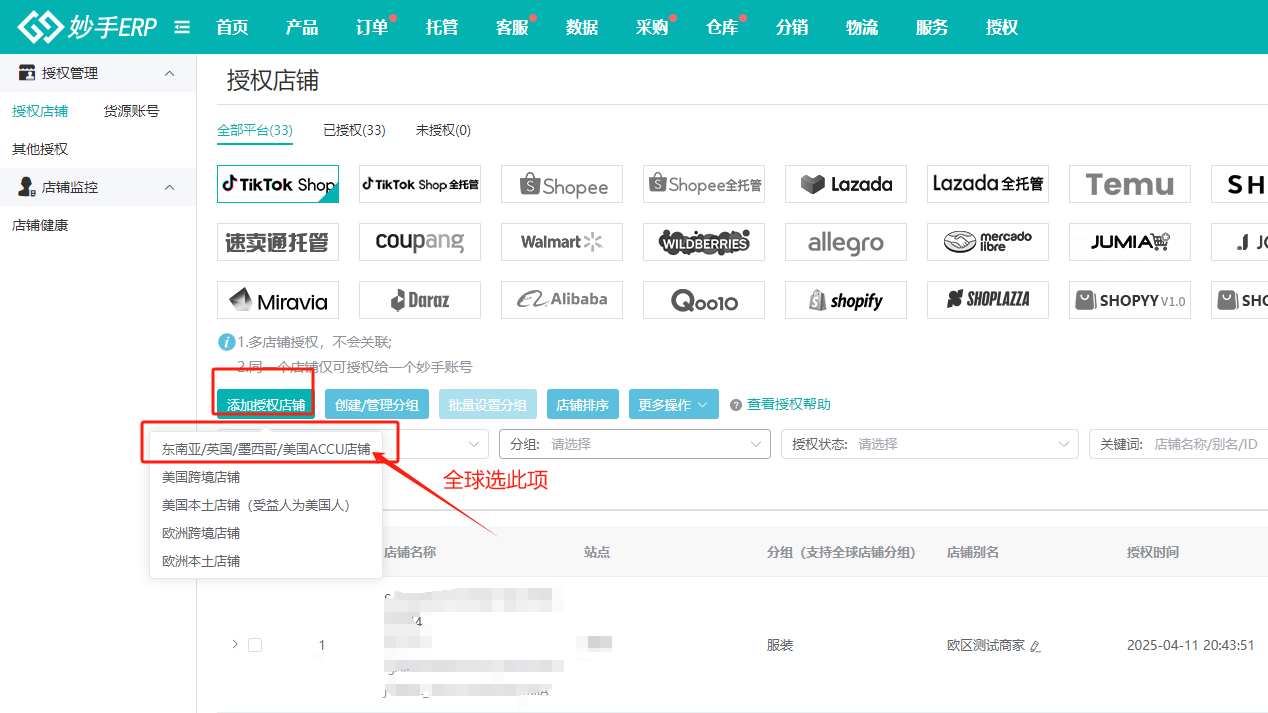The height and width of the screenshot is (713, 1268).
Task: Select the 速卖通托管 platform tile
Action: (278, 242)
